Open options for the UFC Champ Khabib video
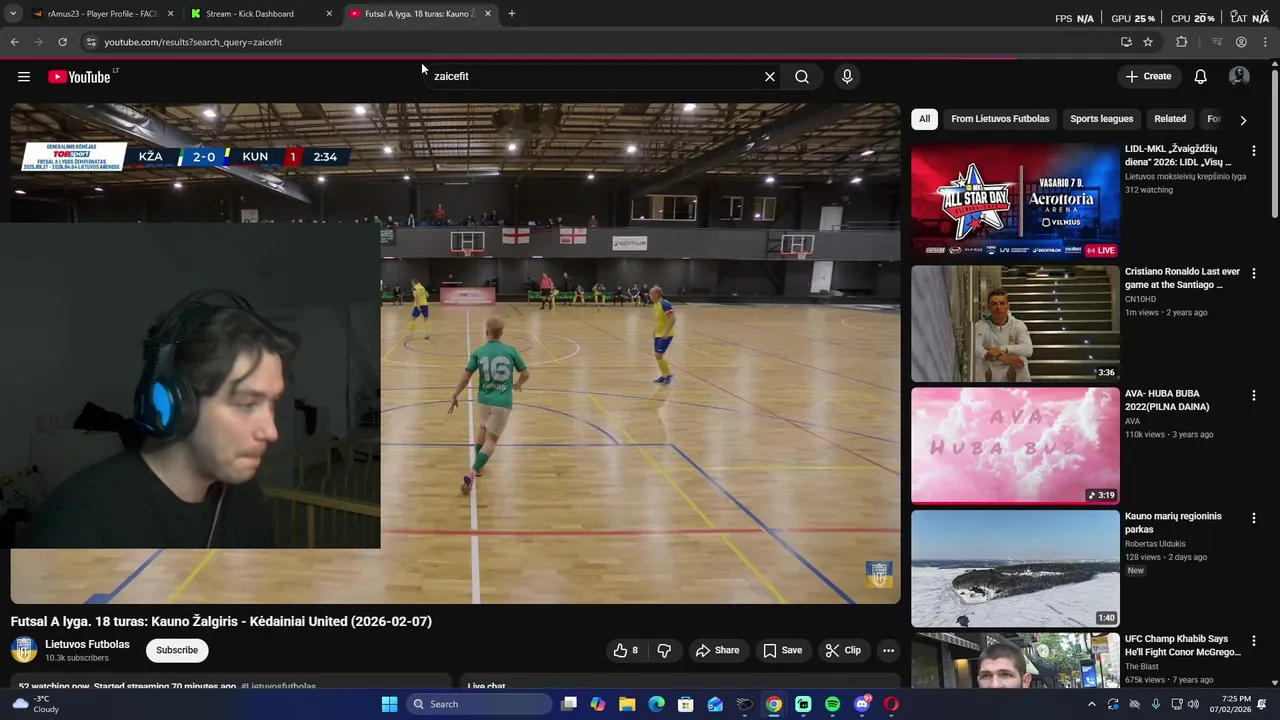Image resolution: width=1280 pixels, height=720 pixels. click(x=1254, y=640)
